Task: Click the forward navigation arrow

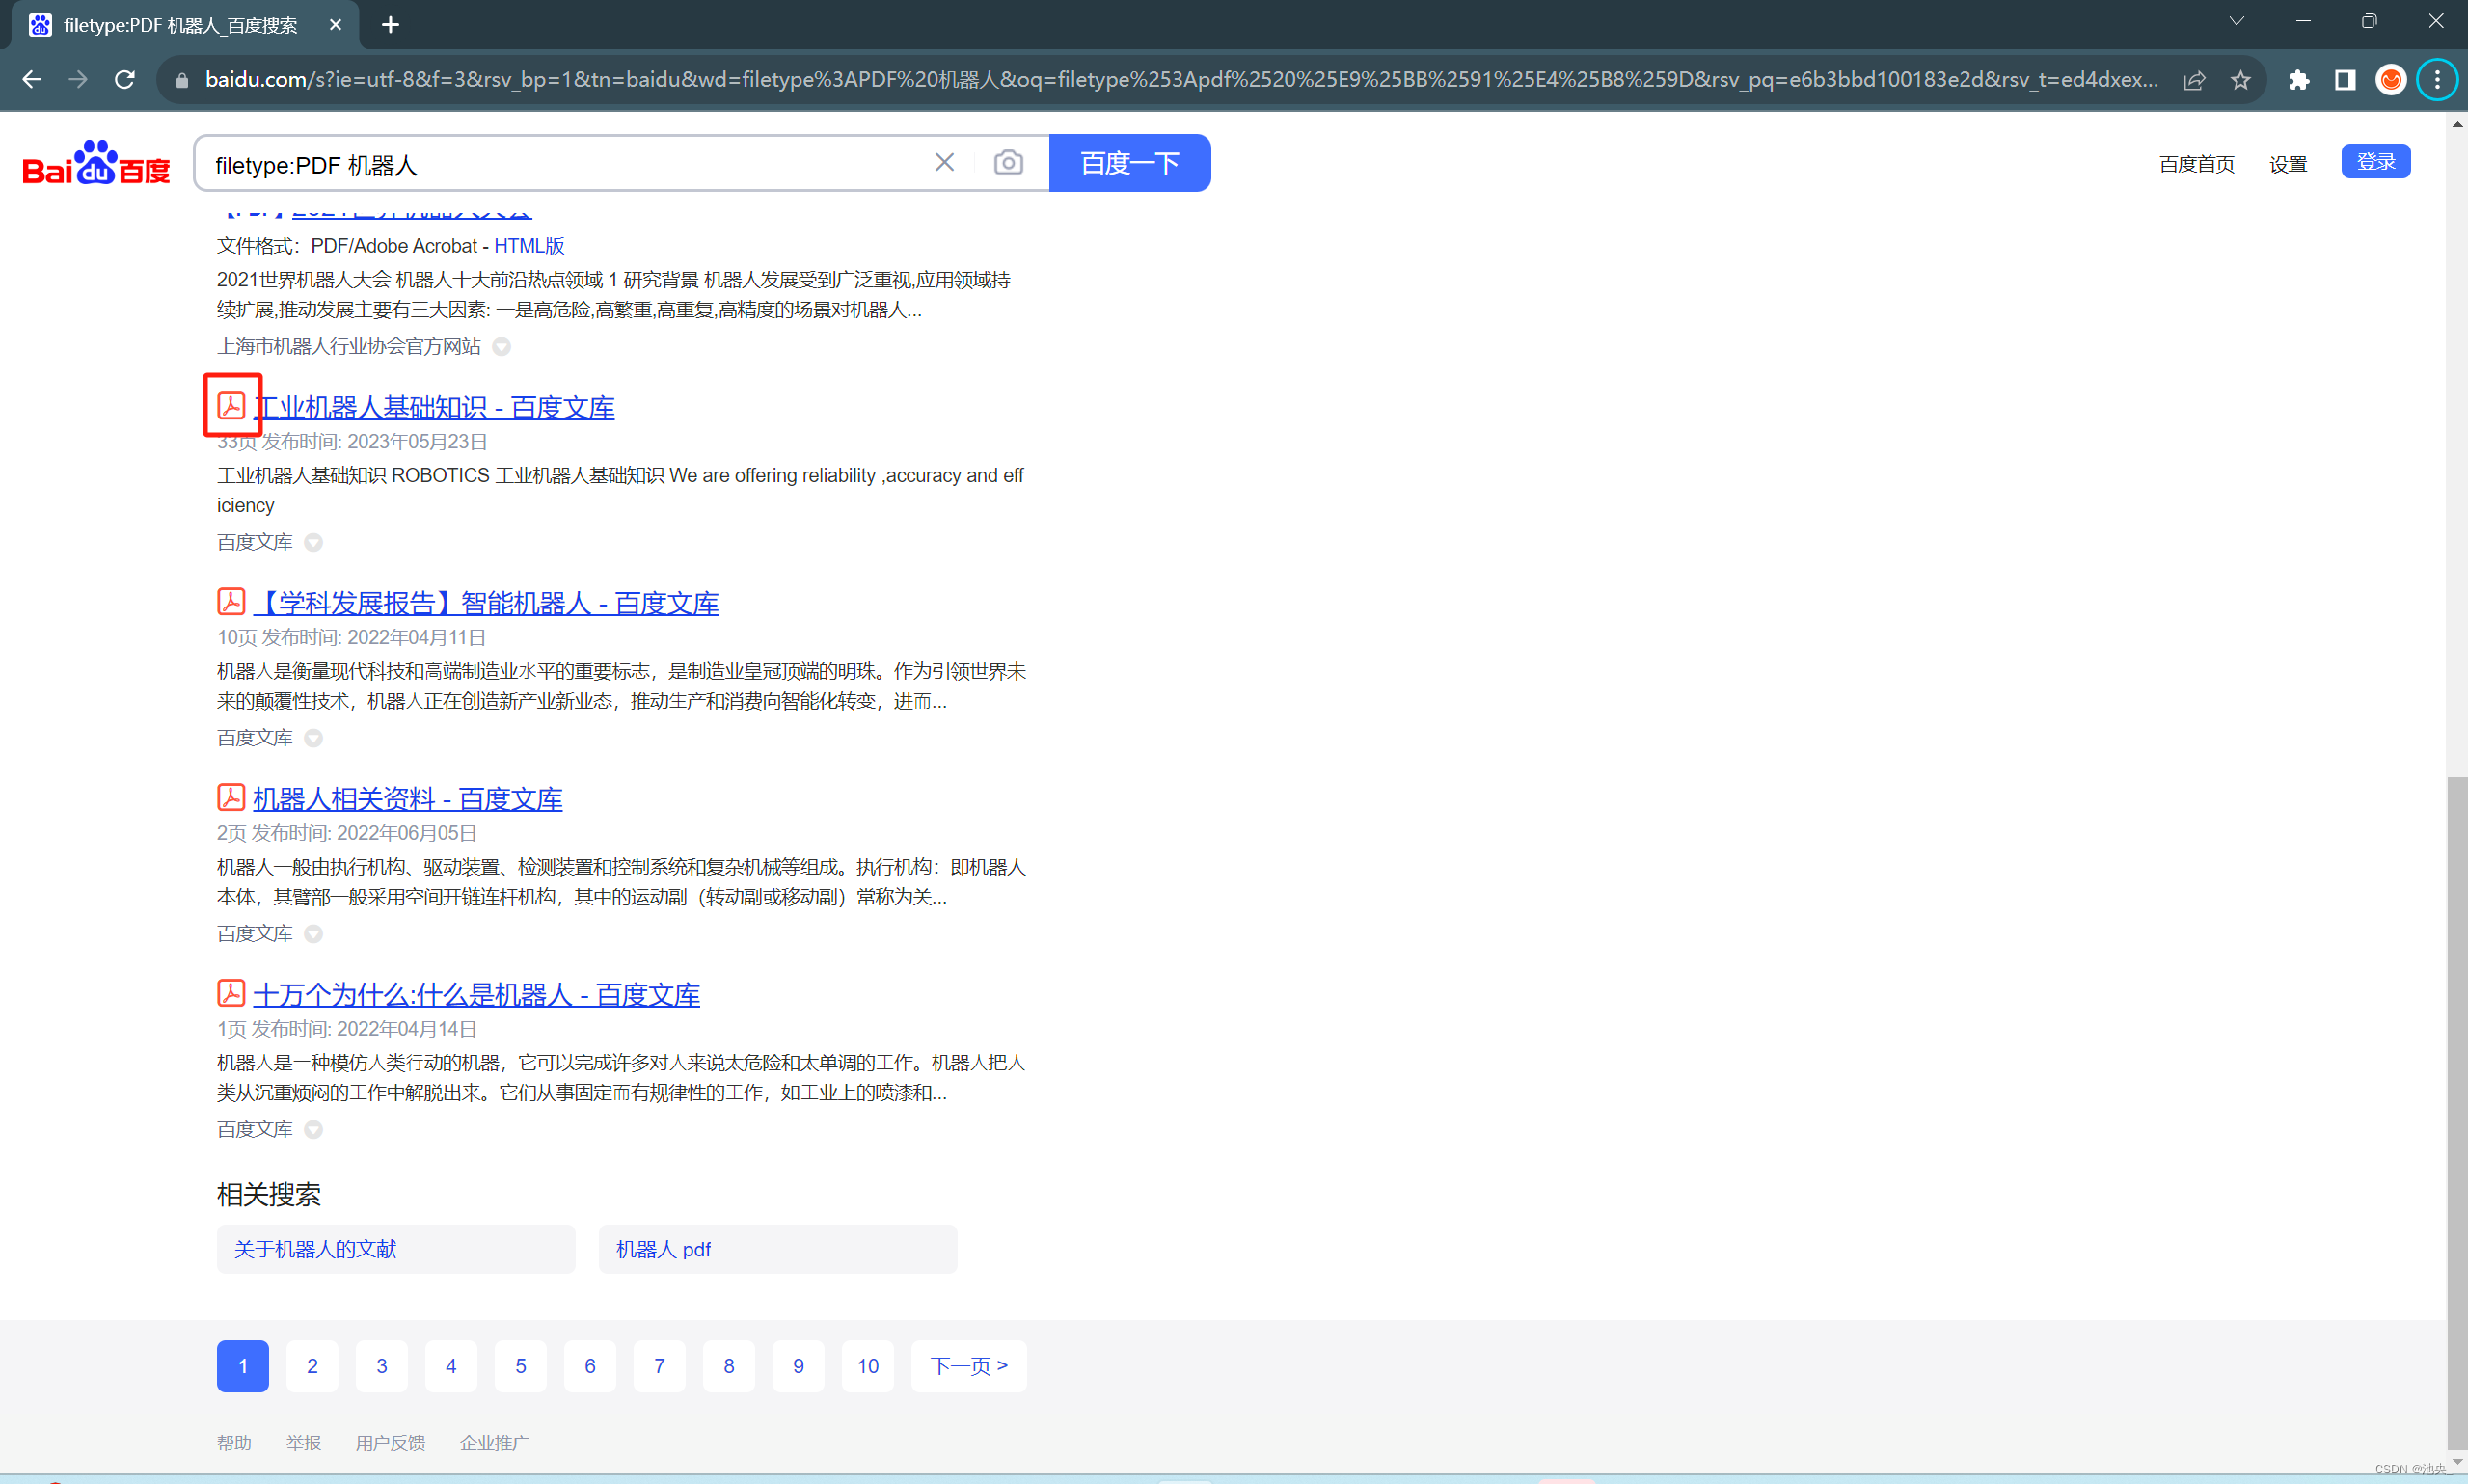Action: (78, 79)
